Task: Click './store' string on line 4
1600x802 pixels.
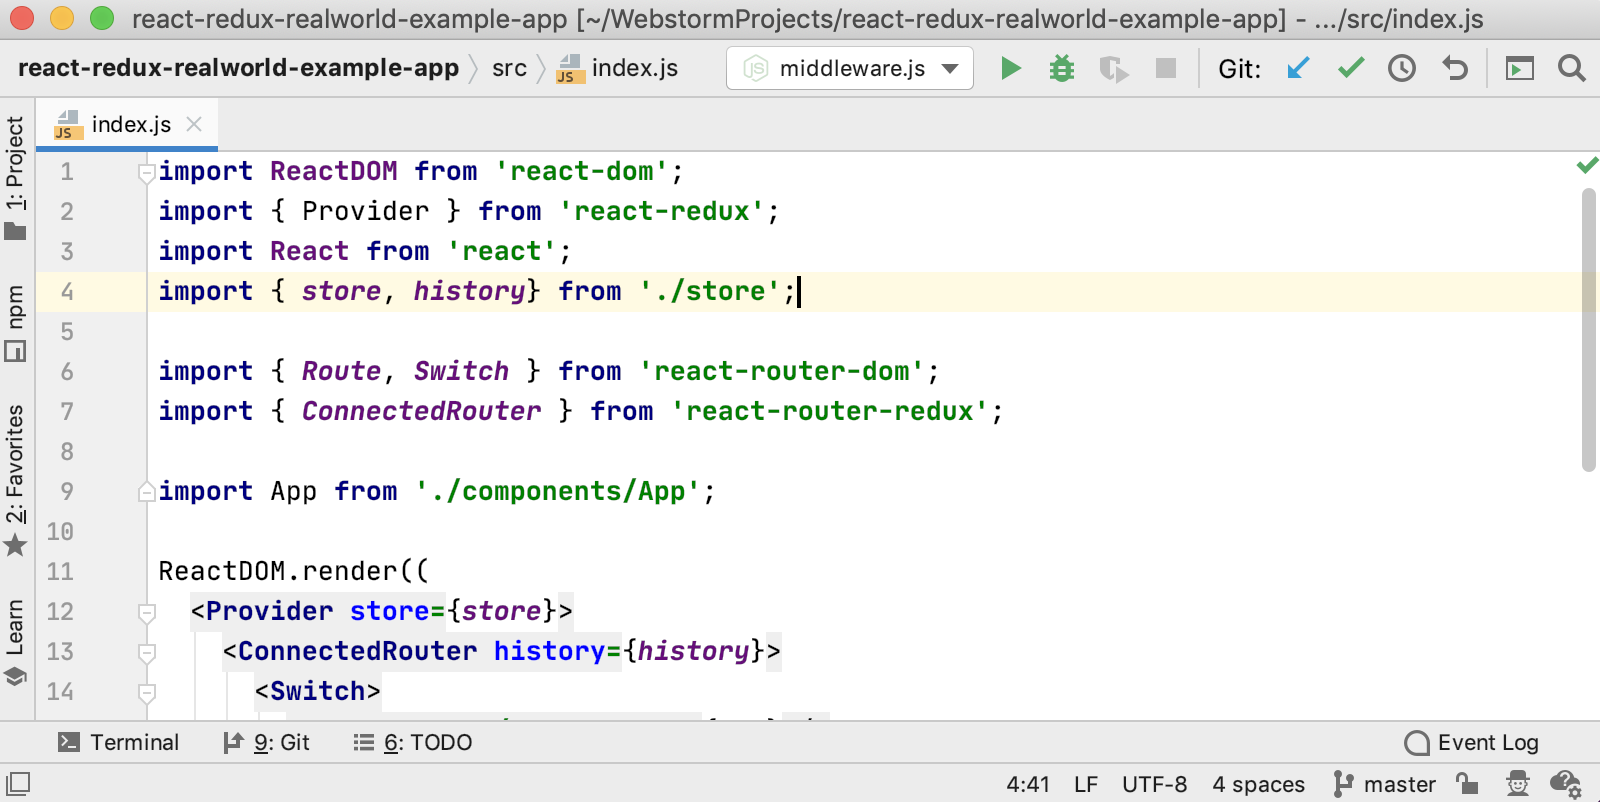Action: point(710,291)
